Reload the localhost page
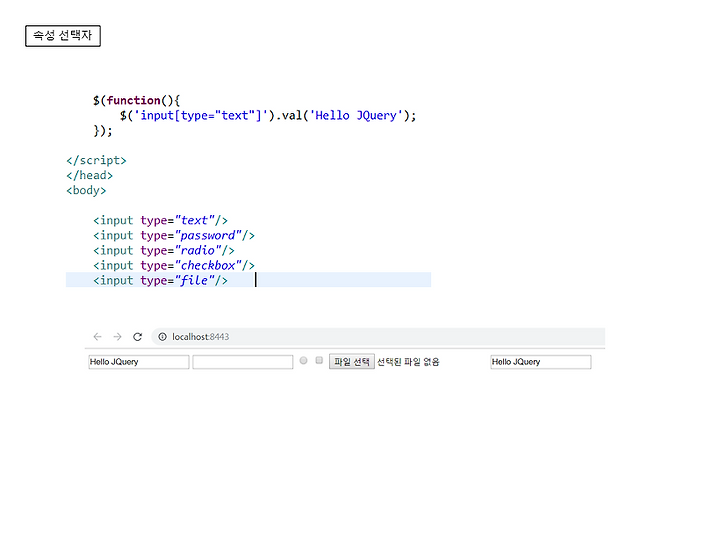 pyautogui.click(x=137, y=337)
